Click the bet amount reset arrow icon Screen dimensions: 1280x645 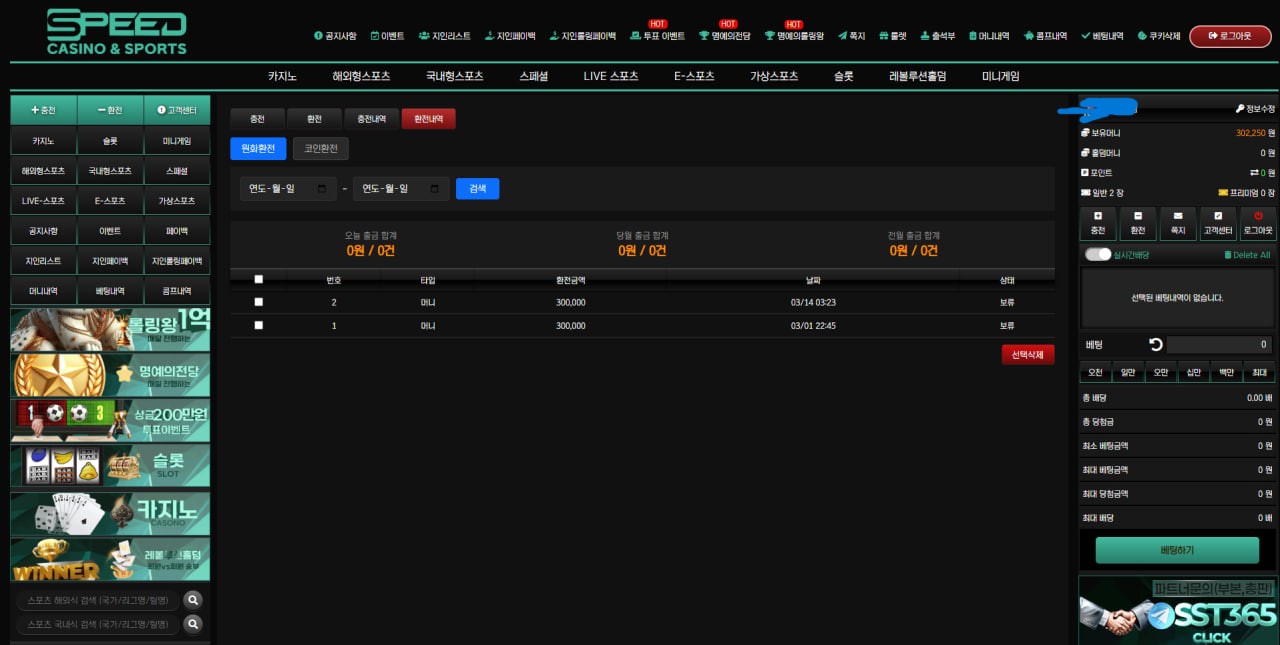[1156, 344]
